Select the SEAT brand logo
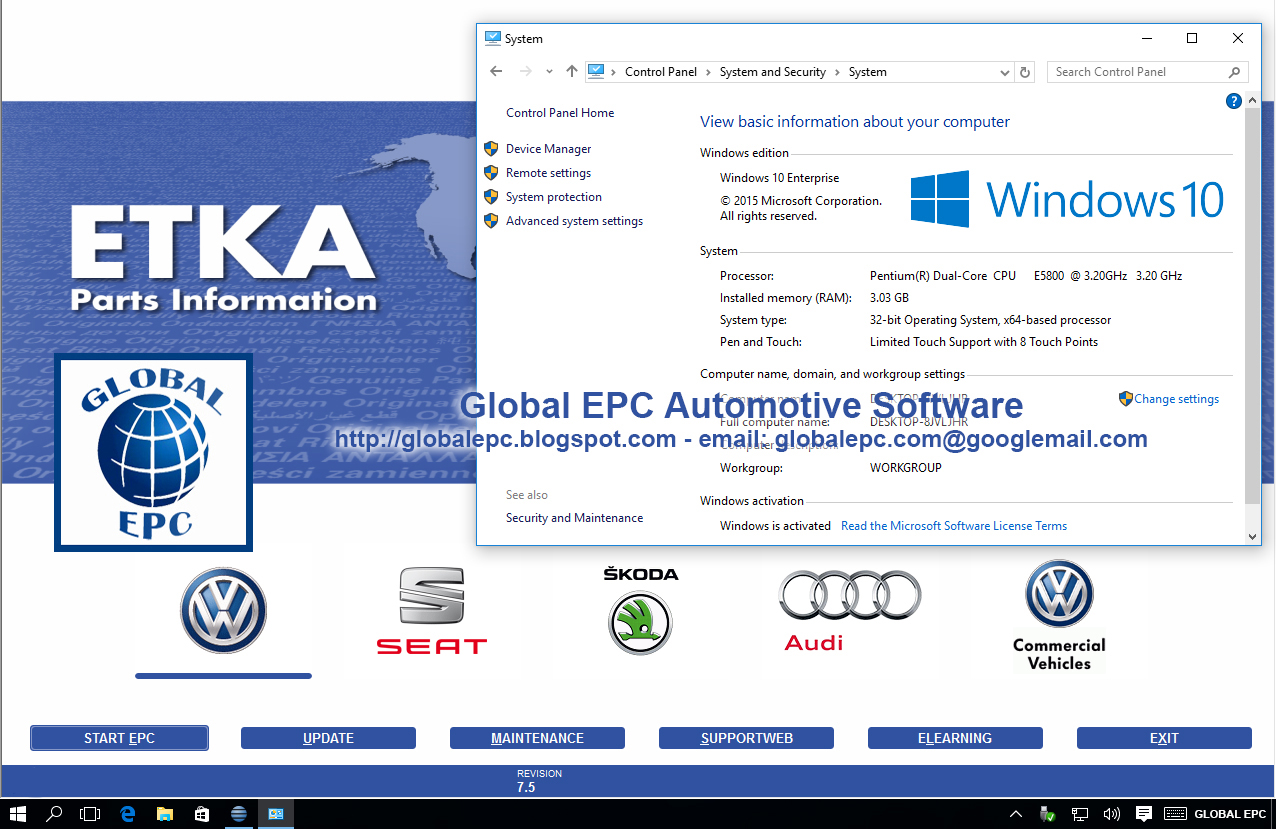The image size is (1276, 829). tap(432, 611)
